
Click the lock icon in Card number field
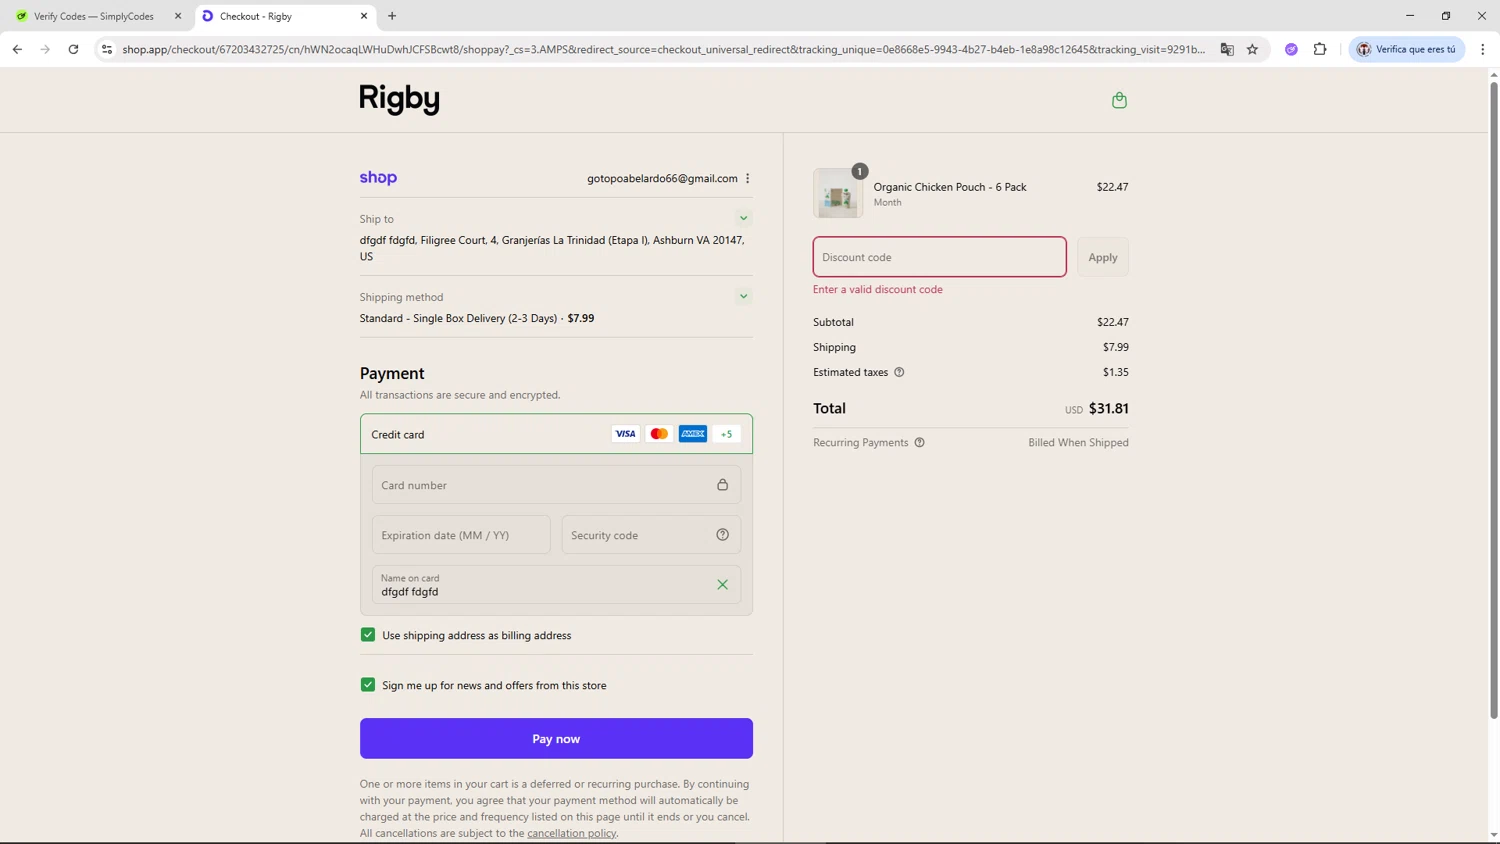pyautogui.click(x=722, y=485)
